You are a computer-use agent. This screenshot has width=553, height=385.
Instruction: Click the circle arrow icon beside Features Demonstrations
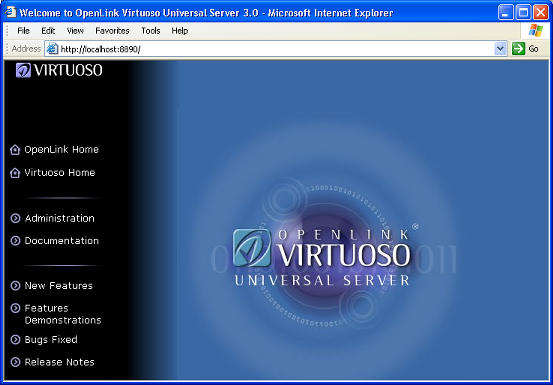pyautogui.click(x=15, y=308)
